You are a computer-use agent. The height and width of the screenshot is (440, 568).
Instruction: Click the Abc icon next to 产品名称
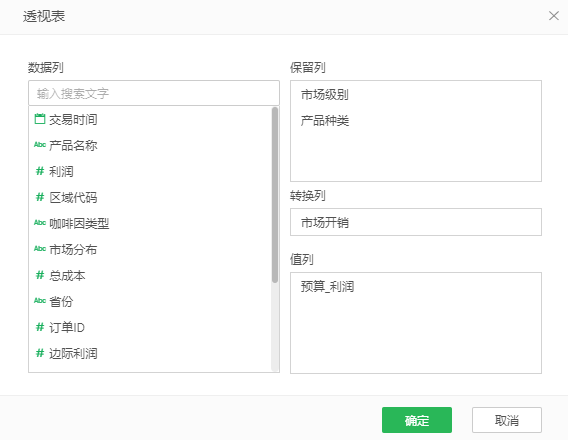(40, 145)
